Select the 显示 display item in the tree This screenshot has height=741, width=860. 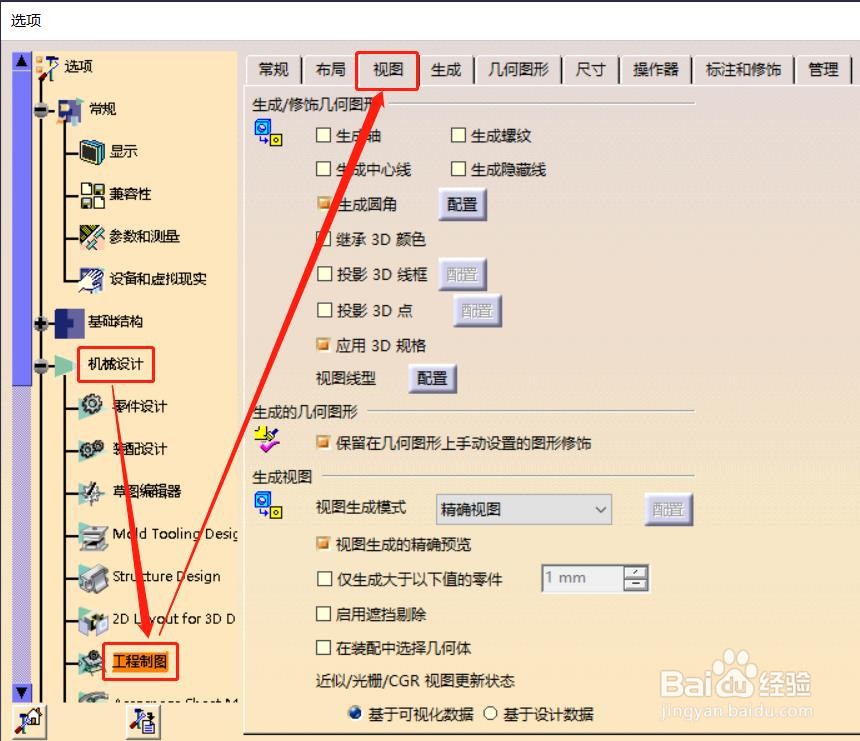[x=124, y=152]
